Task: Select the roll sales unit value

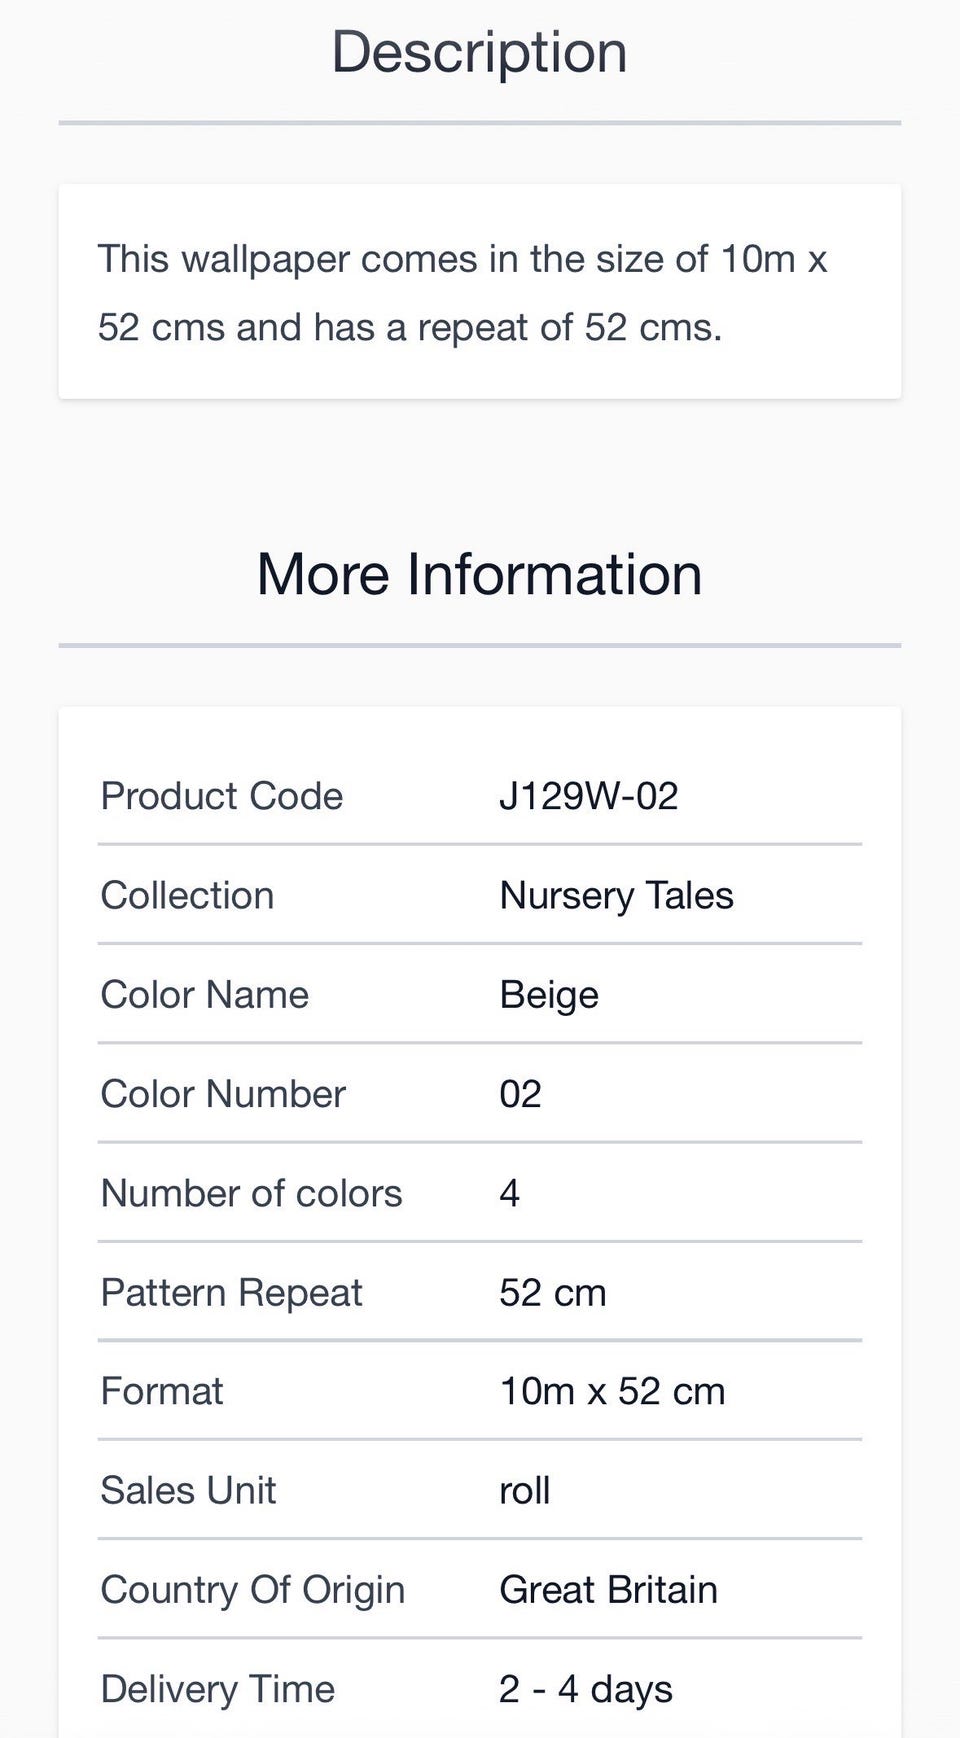Action: [525, 1490]
